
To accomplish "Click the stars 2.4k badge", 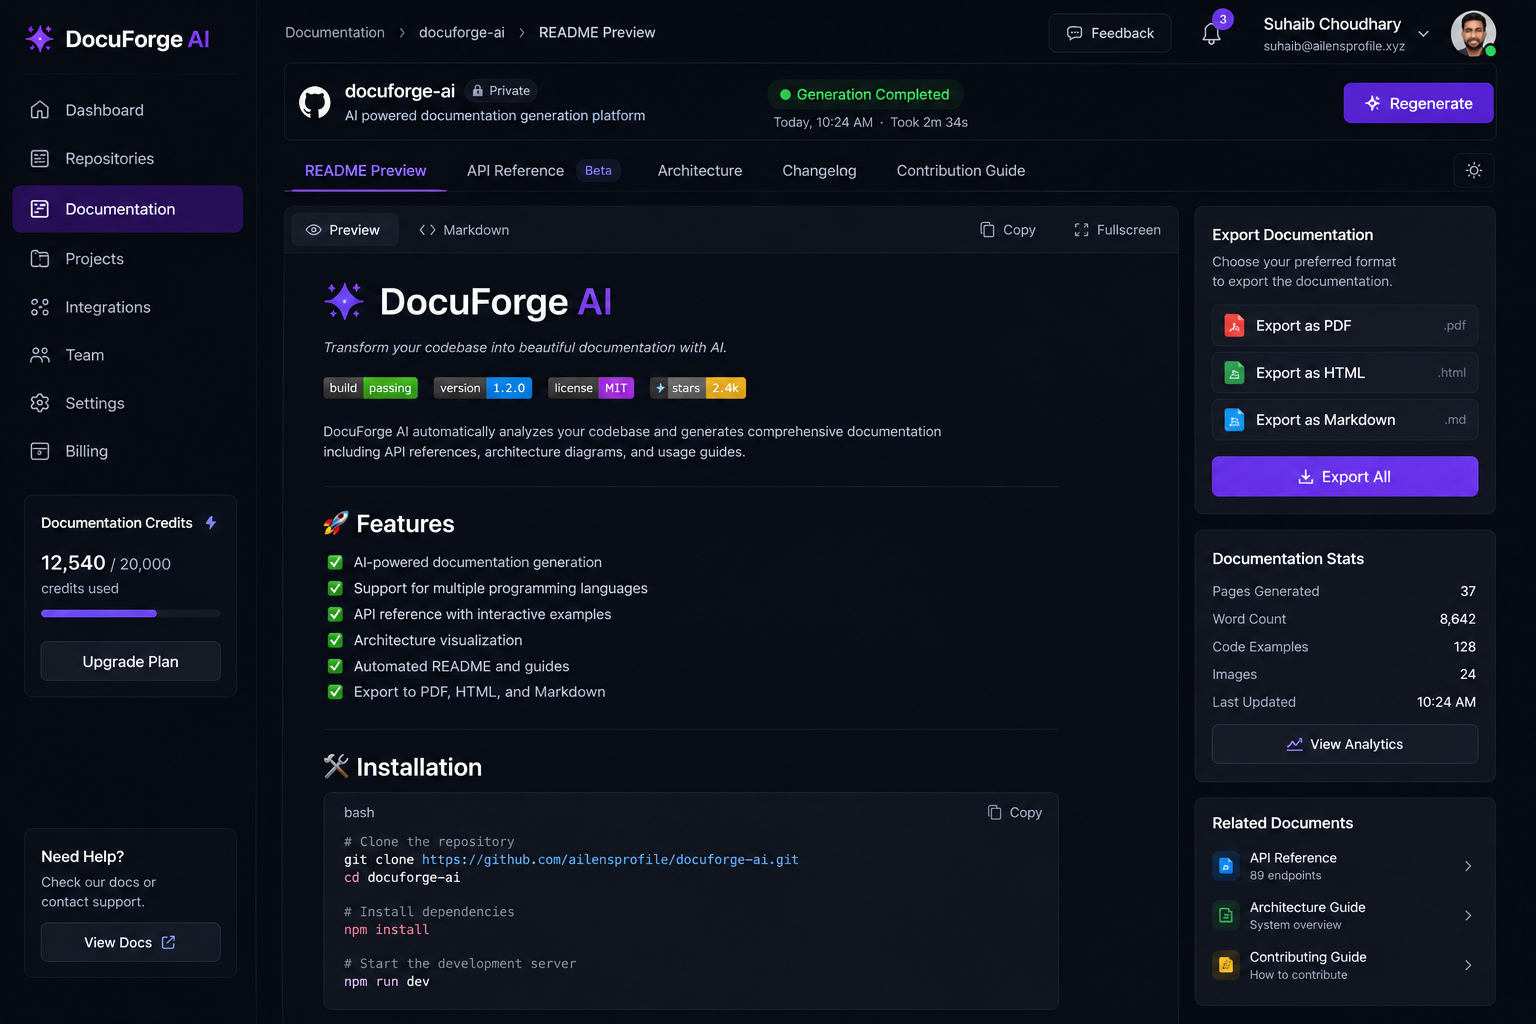I will tap(698, 388).
